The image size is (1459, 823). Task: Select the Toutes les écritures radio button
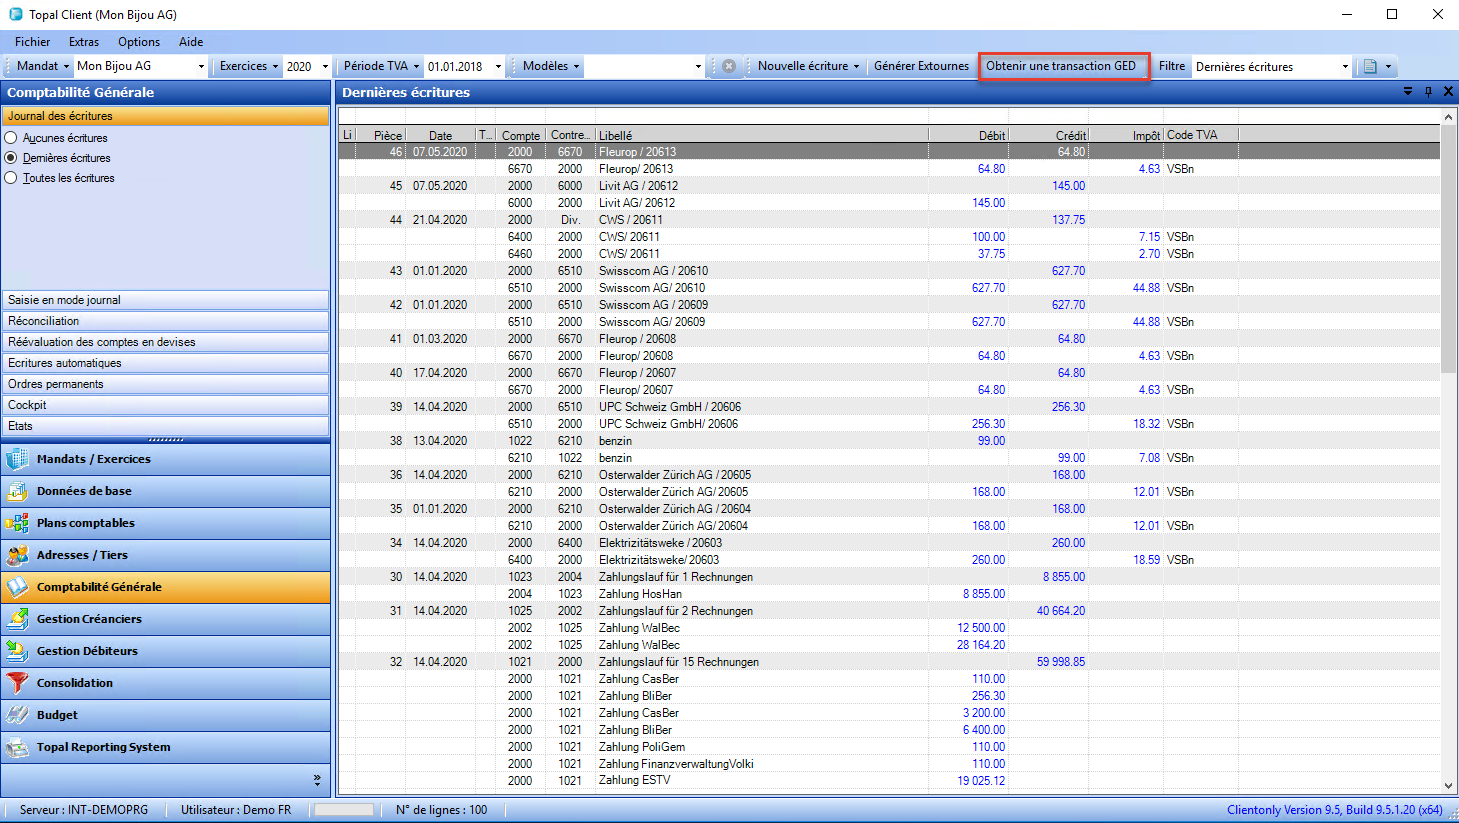11,178
